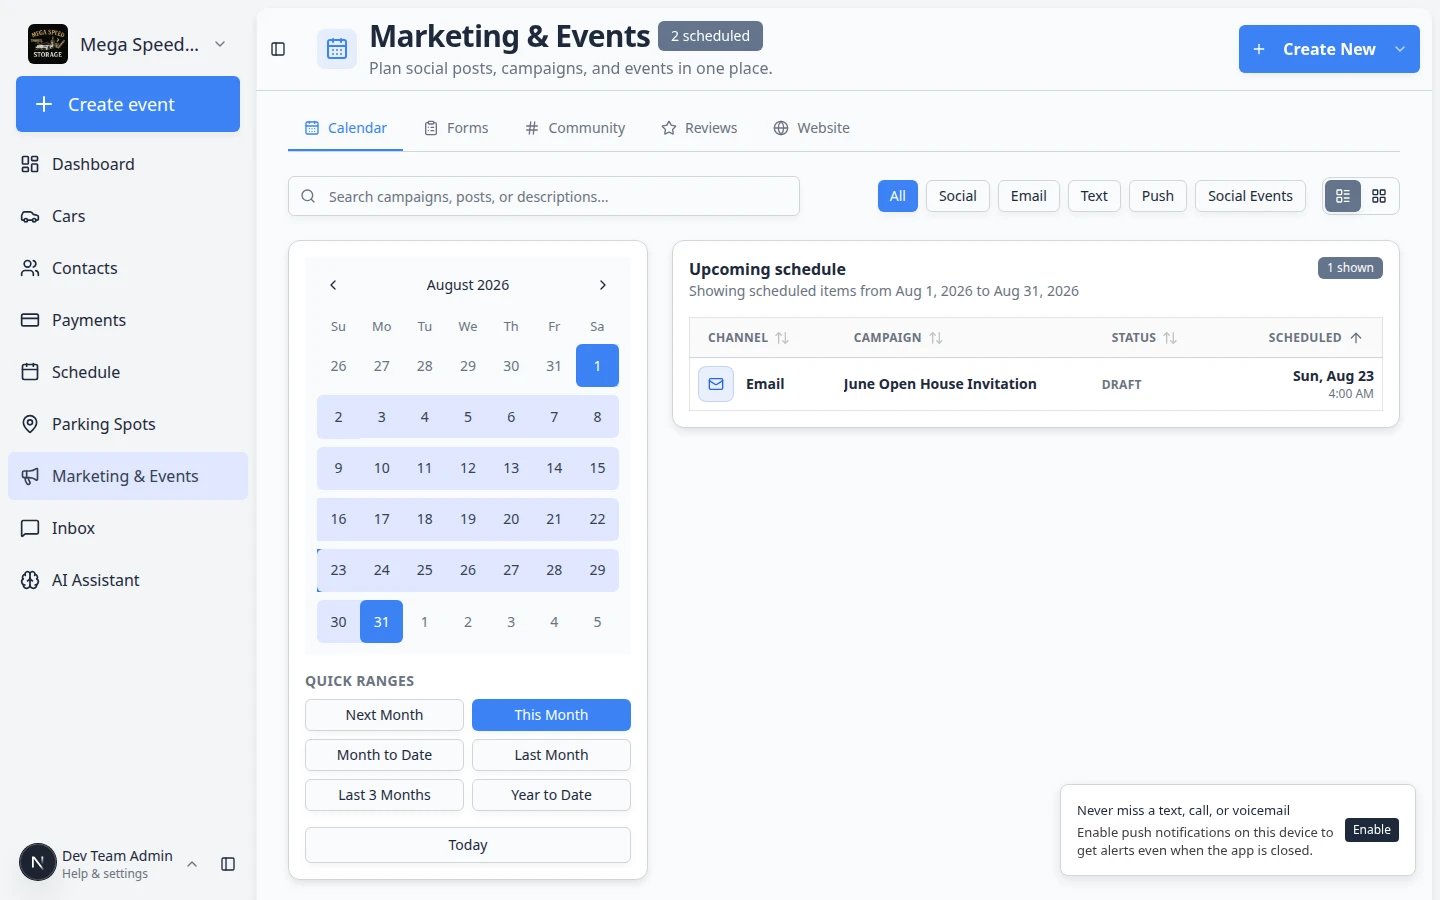Expand Dev Team Admin user menu
The height and width of the screenshot is (900, 1440).
tap(108, 864)
